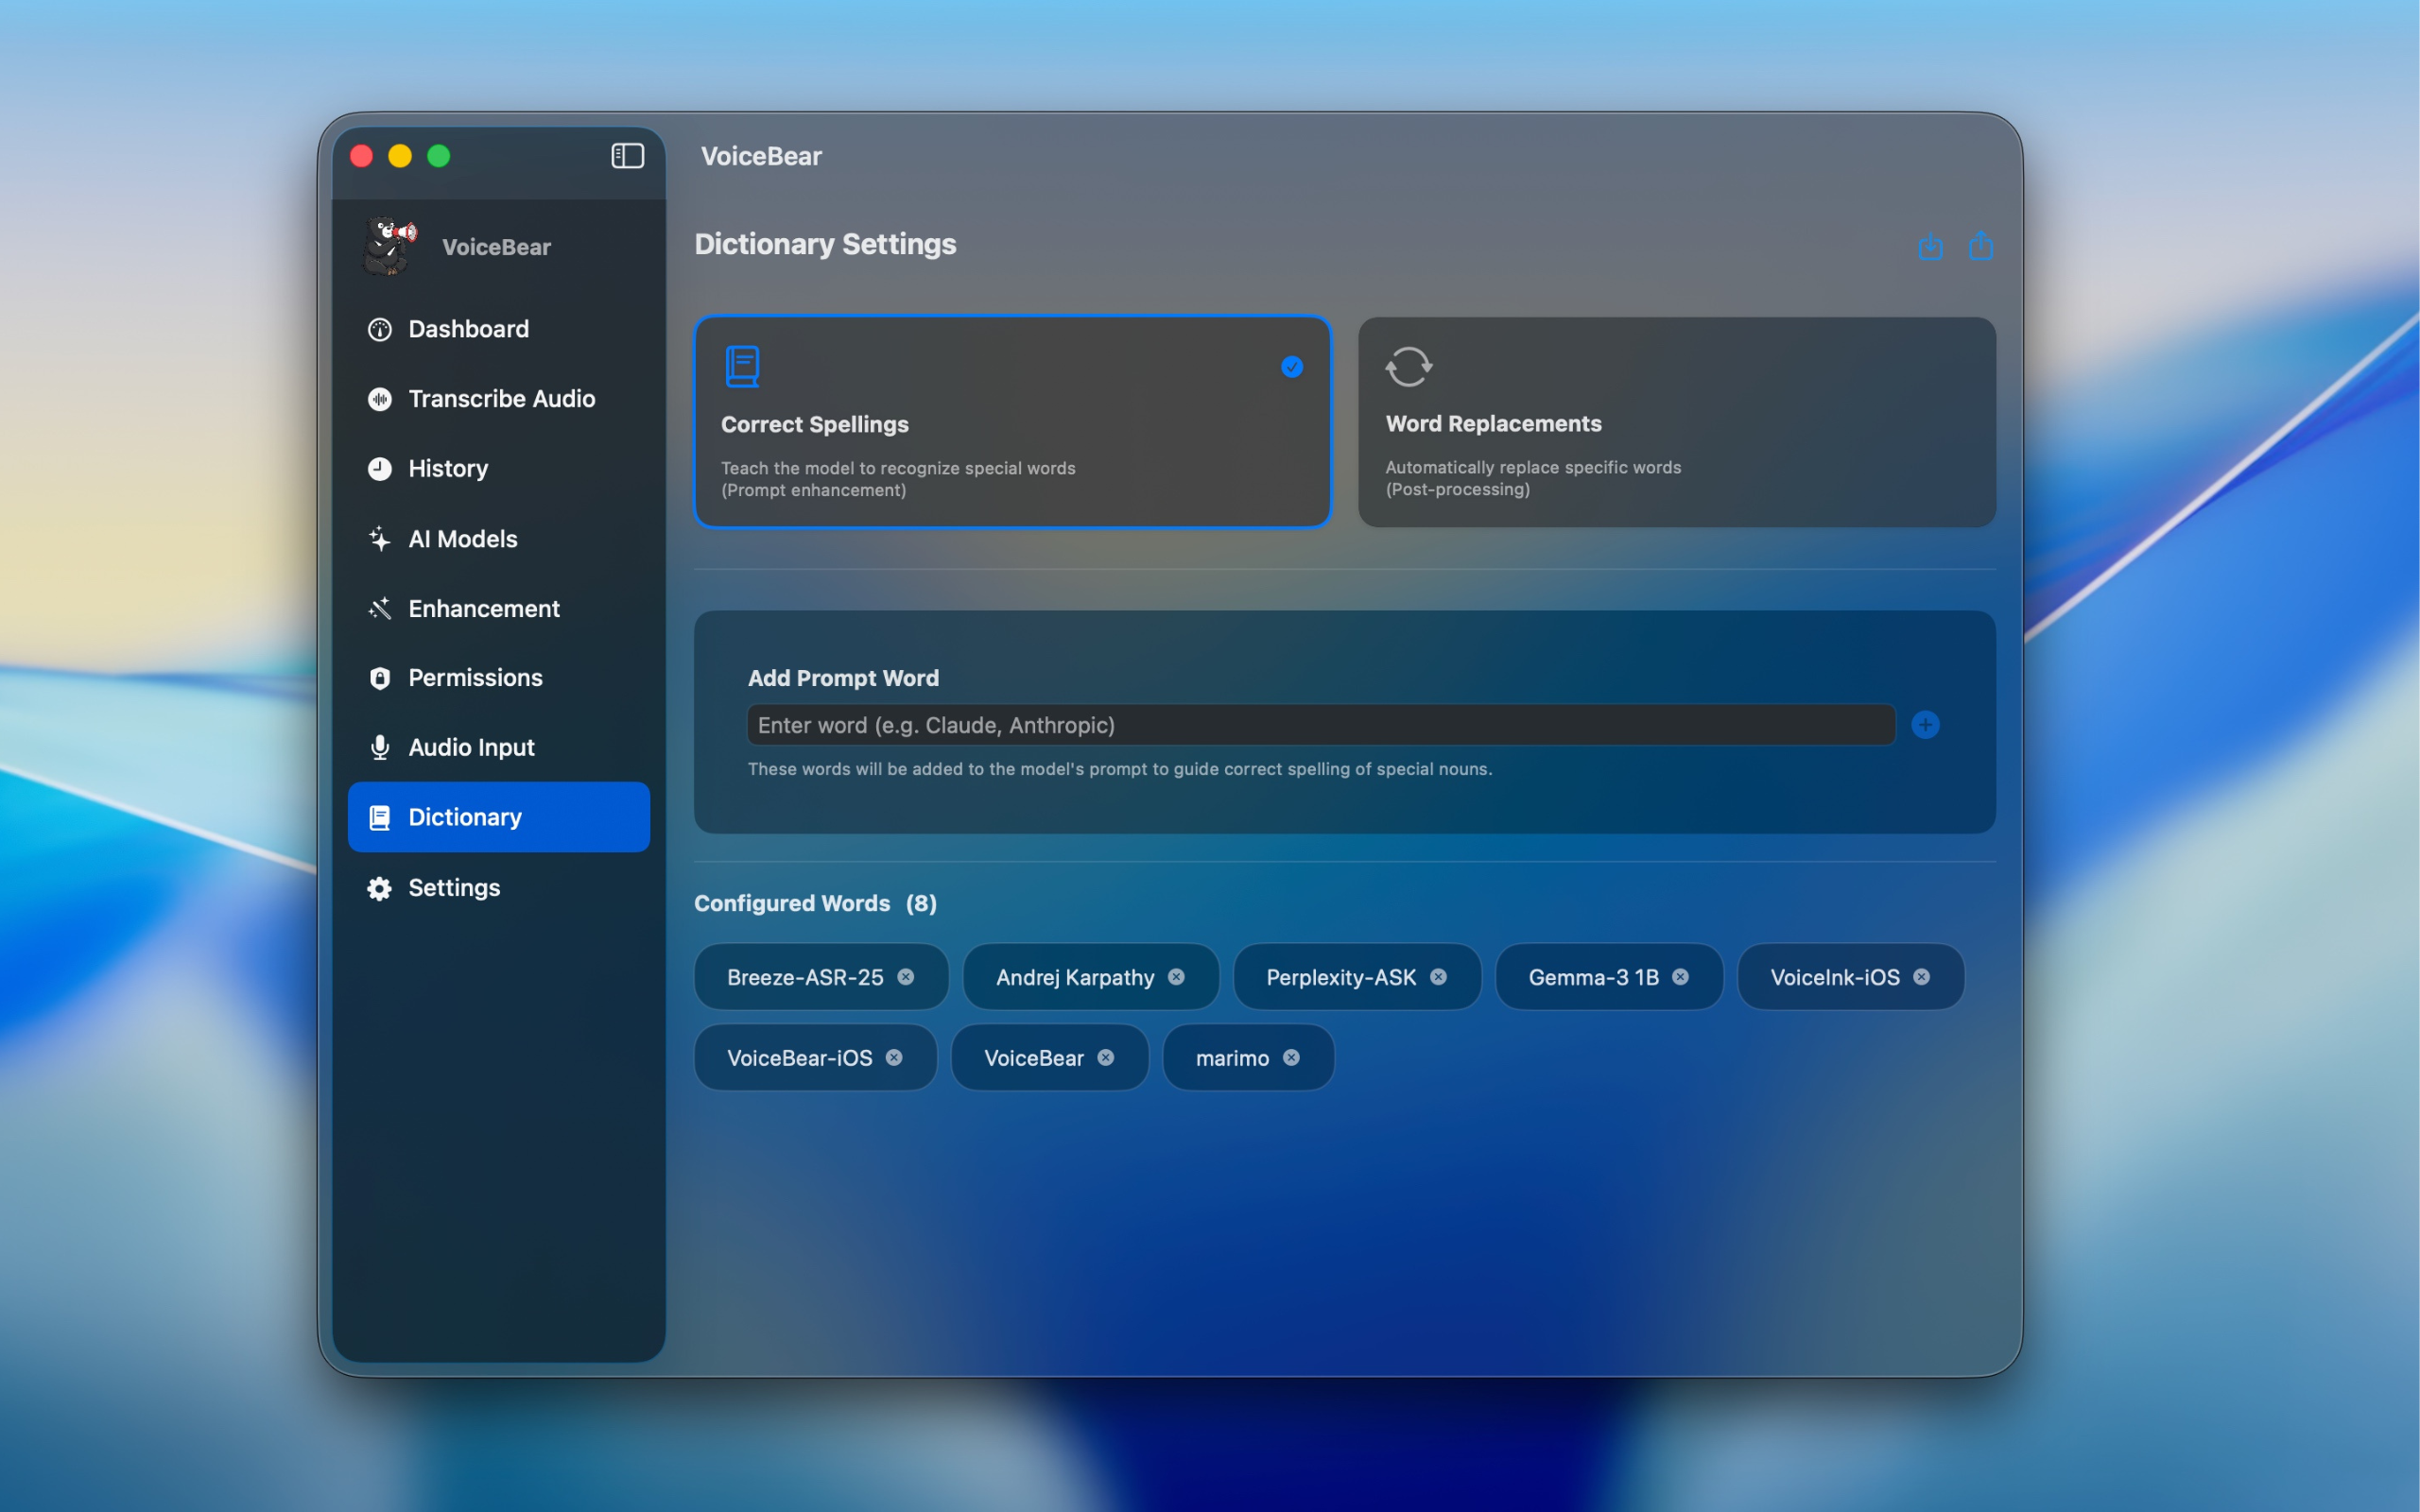Click the circular arrows Word Replacements icon
This screenshot has width=2420, height=1512.
[x=1408, y=366]
